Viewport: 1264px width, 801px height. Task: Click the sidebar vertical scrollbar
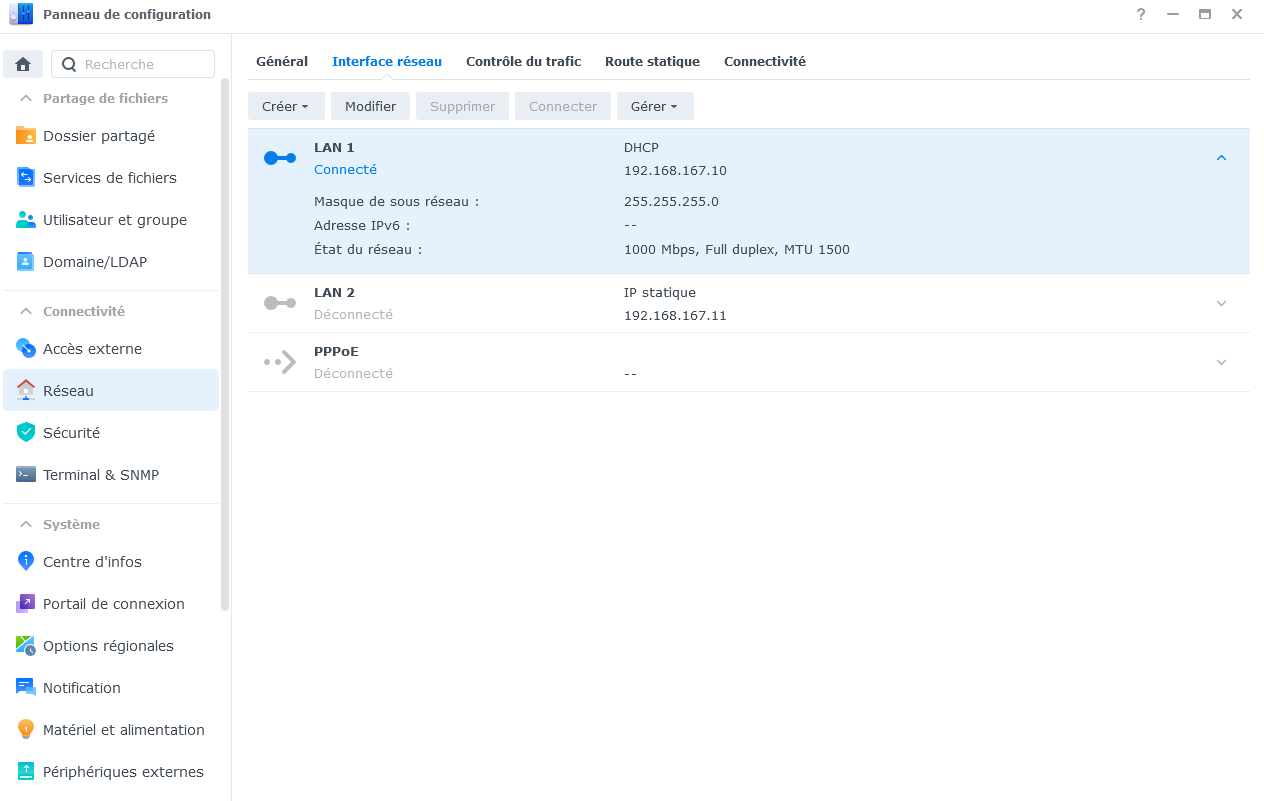[225, 340]
